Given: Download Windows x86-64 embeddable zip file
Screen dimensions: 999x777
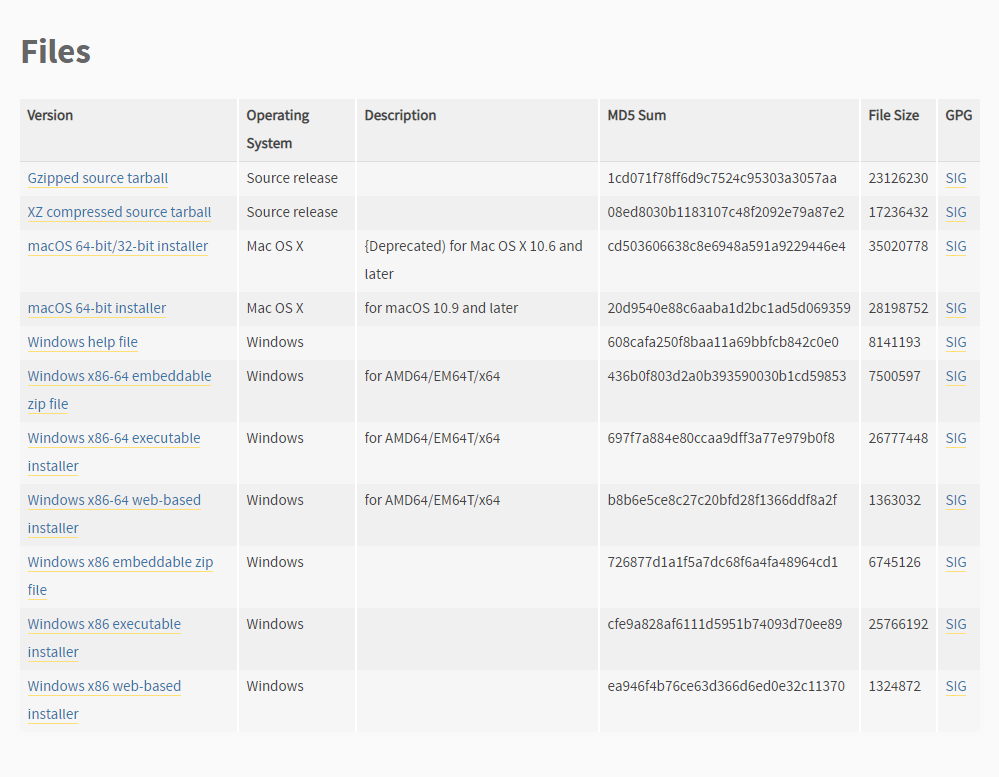Looking at the screenshot, I should coord(119,390).
